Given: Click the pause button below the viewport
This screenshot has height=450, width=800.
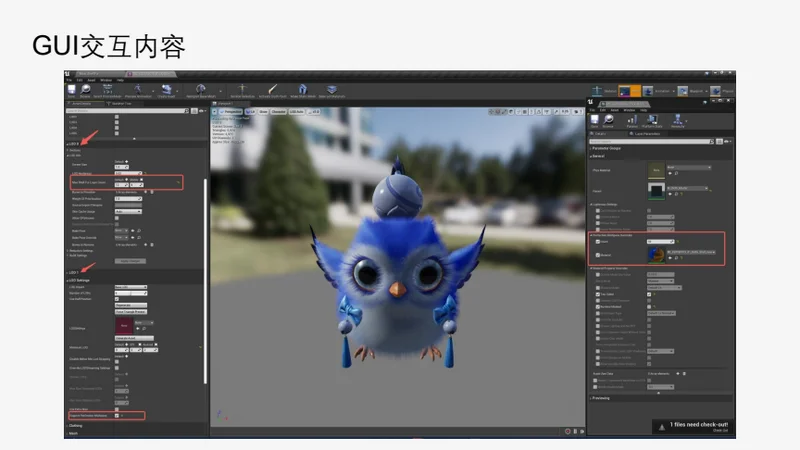Looking at the screenshot, I should tap(575, 432).
